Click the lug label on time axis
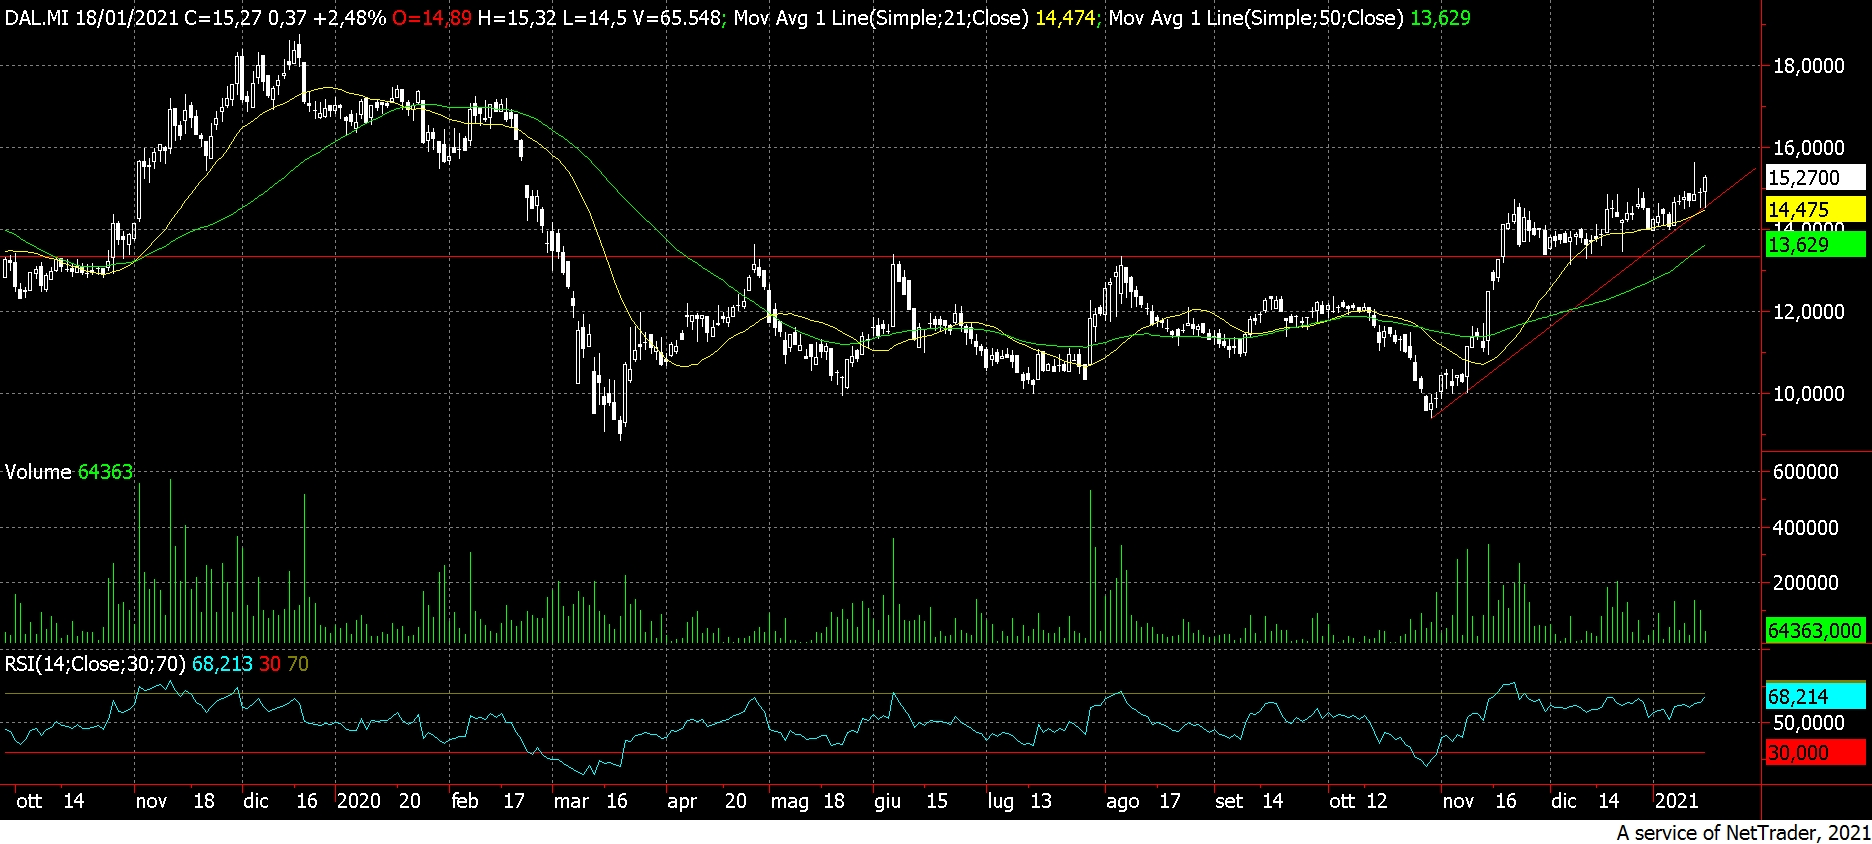 [1001, 801]
